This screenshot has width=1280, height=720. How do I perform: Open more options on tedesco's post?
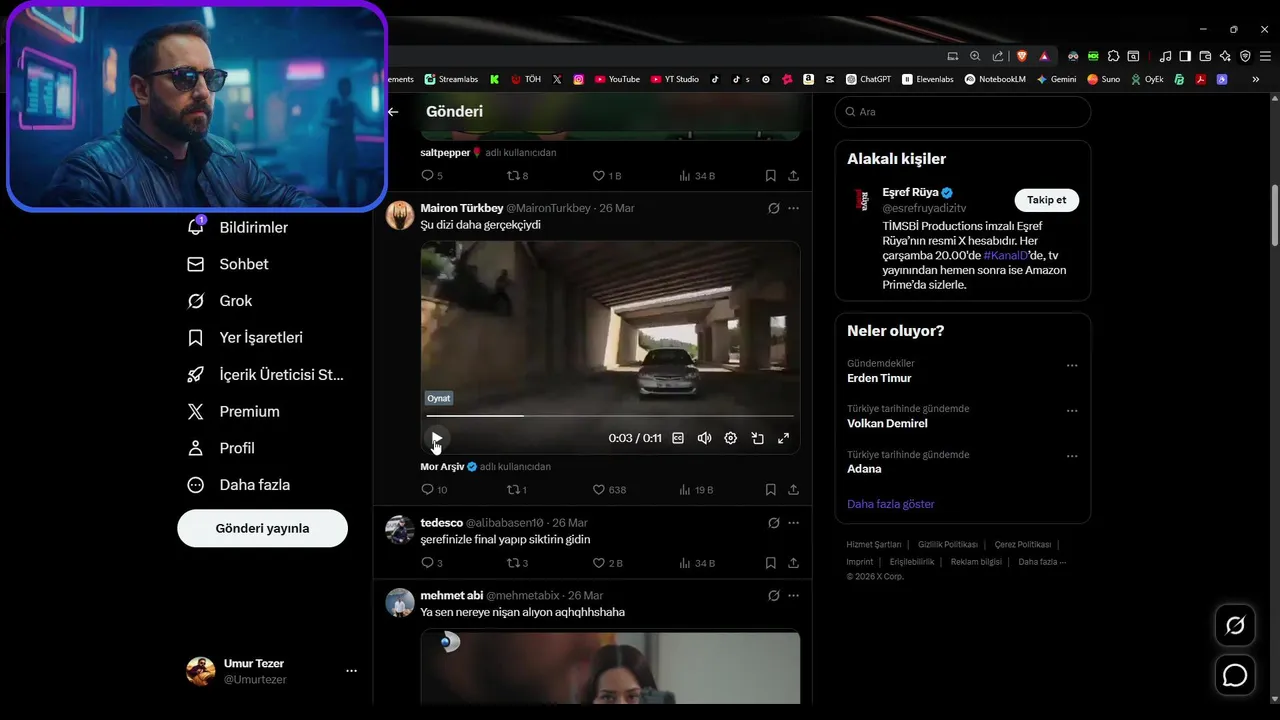pos(793,523)
